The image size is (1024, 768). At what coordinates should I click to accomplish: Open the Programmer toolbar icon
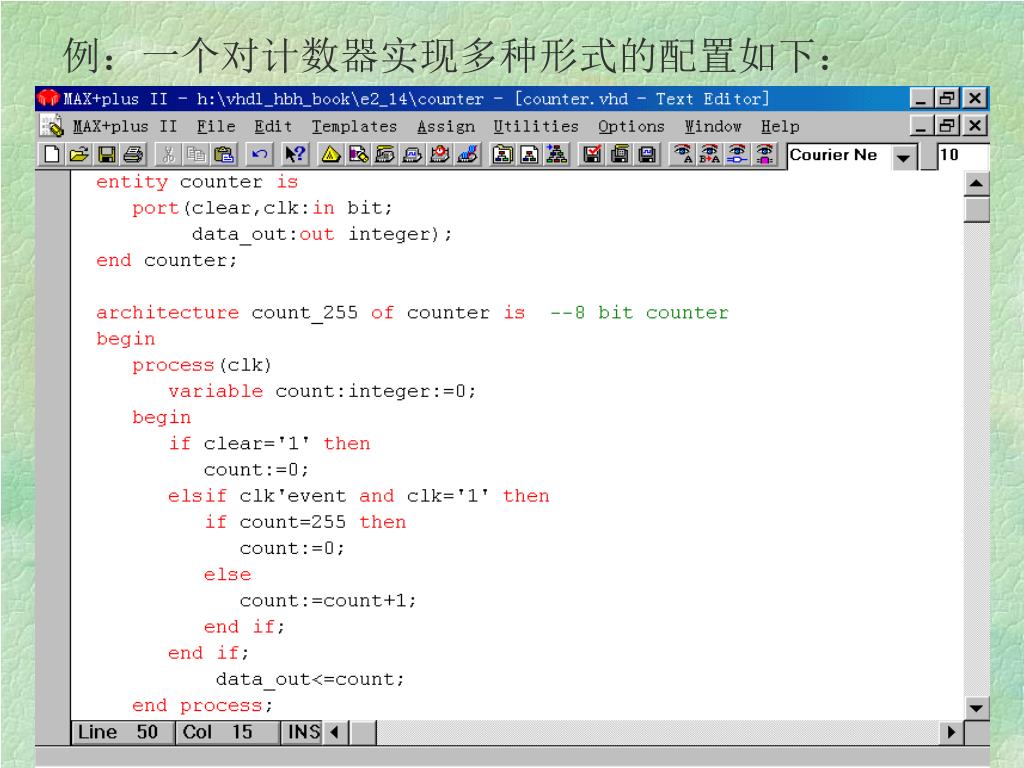468,155
